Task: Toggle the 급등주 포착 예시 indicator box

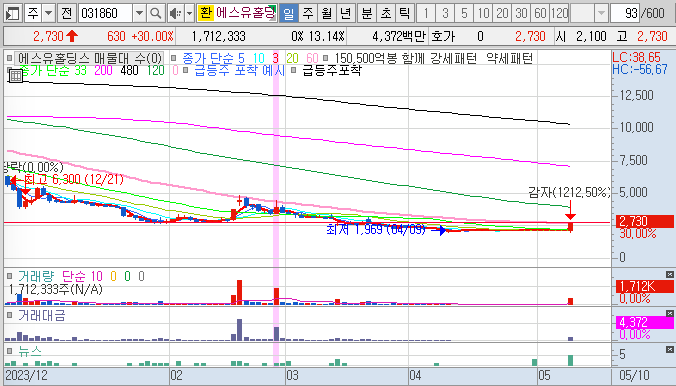Action: click(x=186, y=69)
